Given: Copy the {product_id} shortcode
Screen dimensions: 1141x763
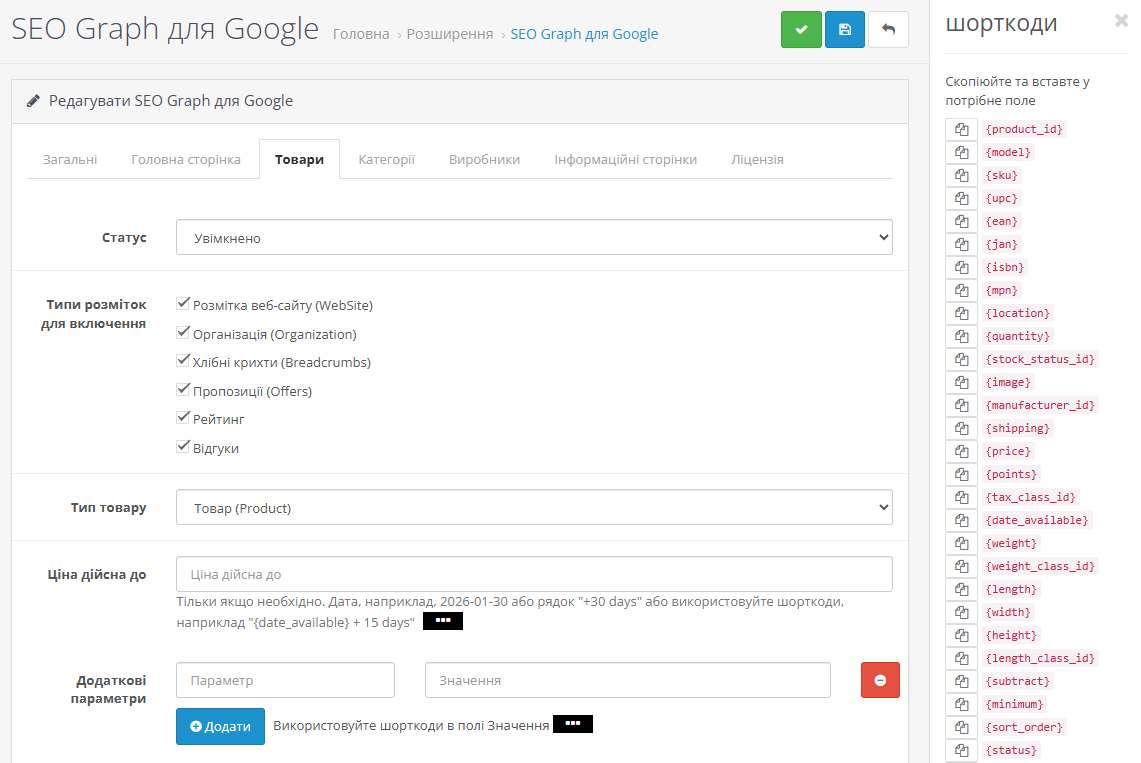Looking at the screenshot, I should [x=961, y=130].
